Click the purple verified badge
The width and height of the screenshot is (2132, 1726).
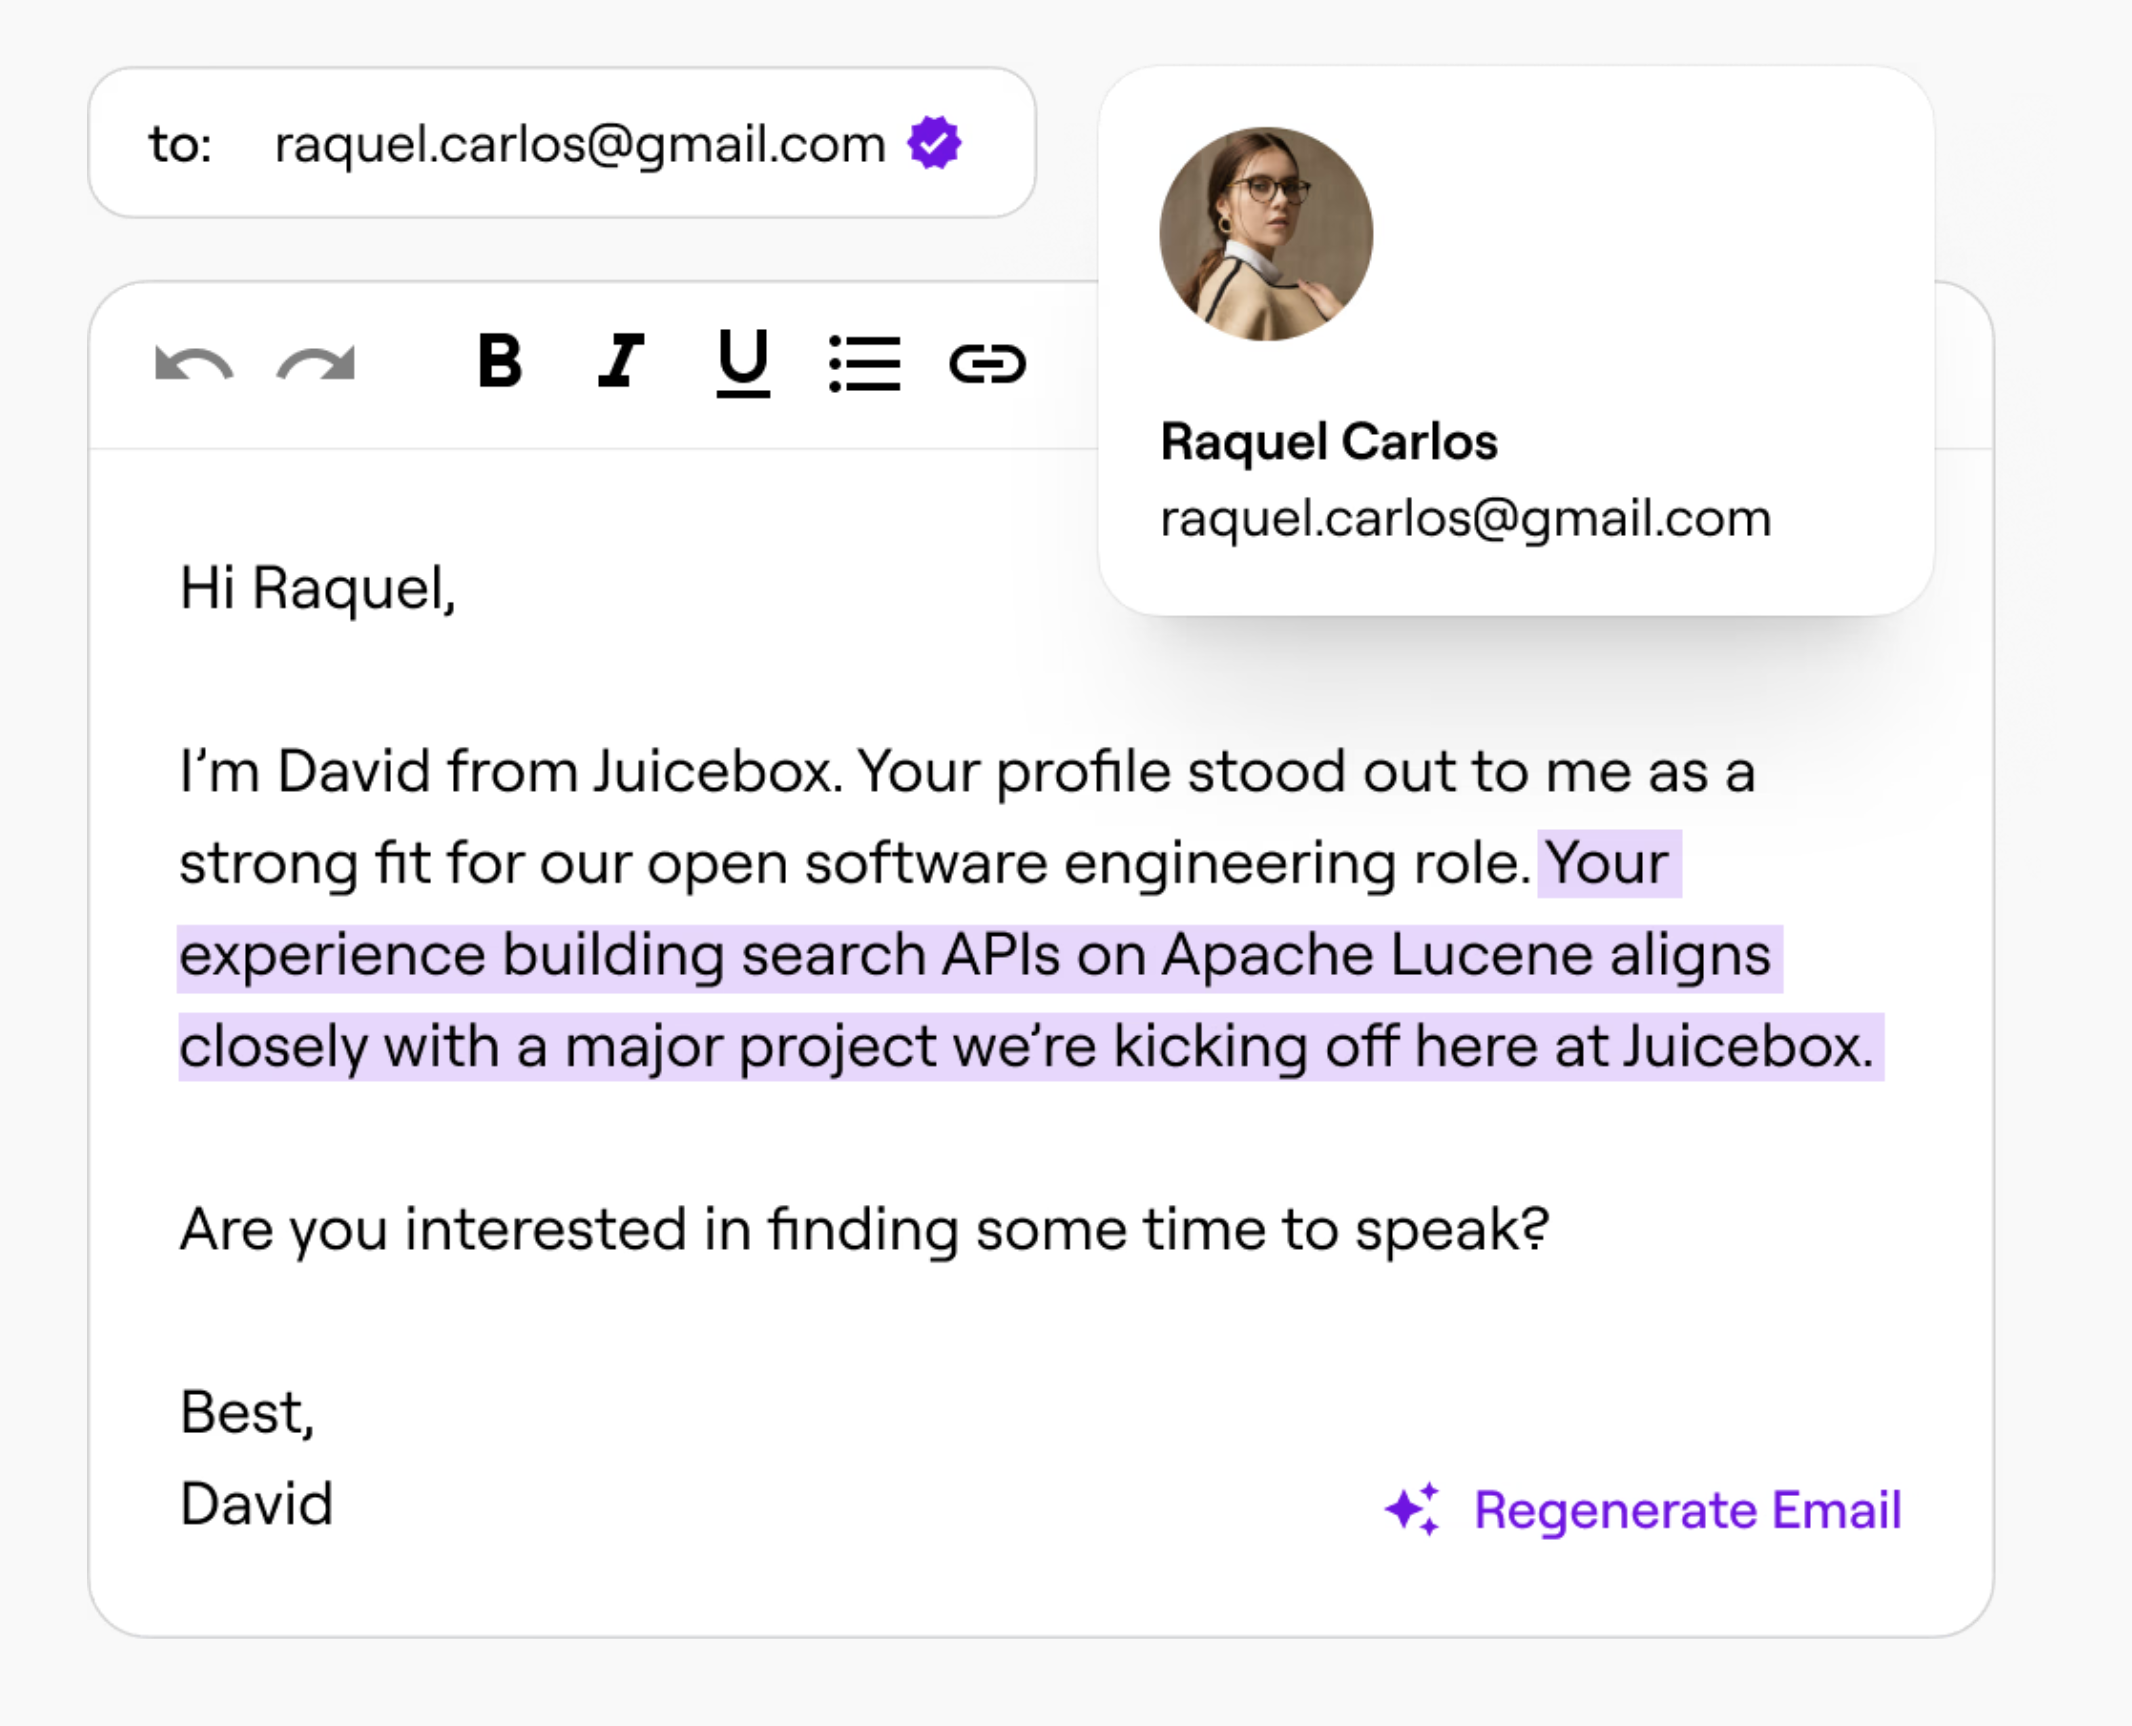[934, 143]
